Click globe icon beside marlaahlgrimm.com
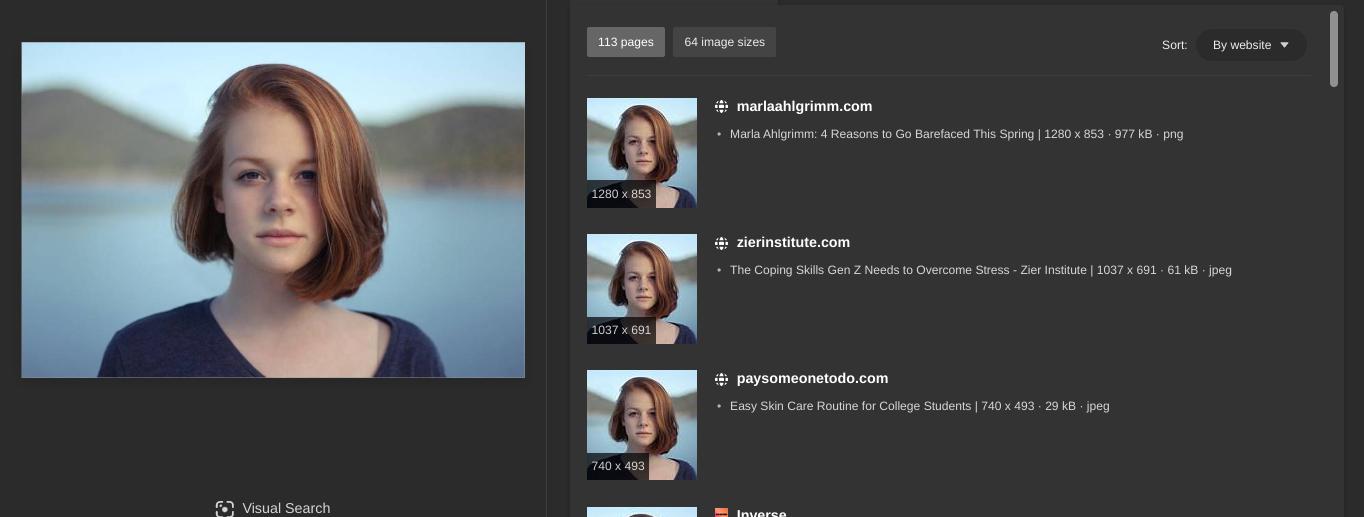Screen dimensions: 1364x517 pyautogui.click(x=721, y=106)
